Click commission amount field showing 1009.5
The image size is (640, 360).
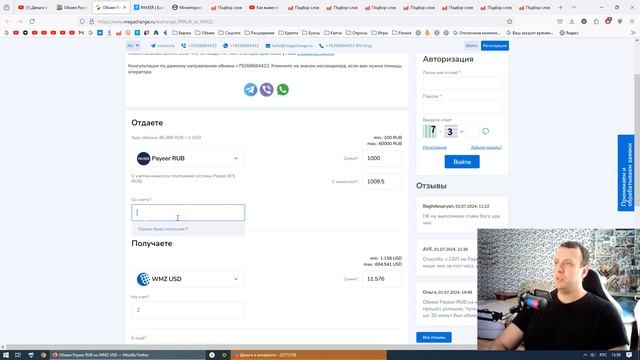[382, 182]
